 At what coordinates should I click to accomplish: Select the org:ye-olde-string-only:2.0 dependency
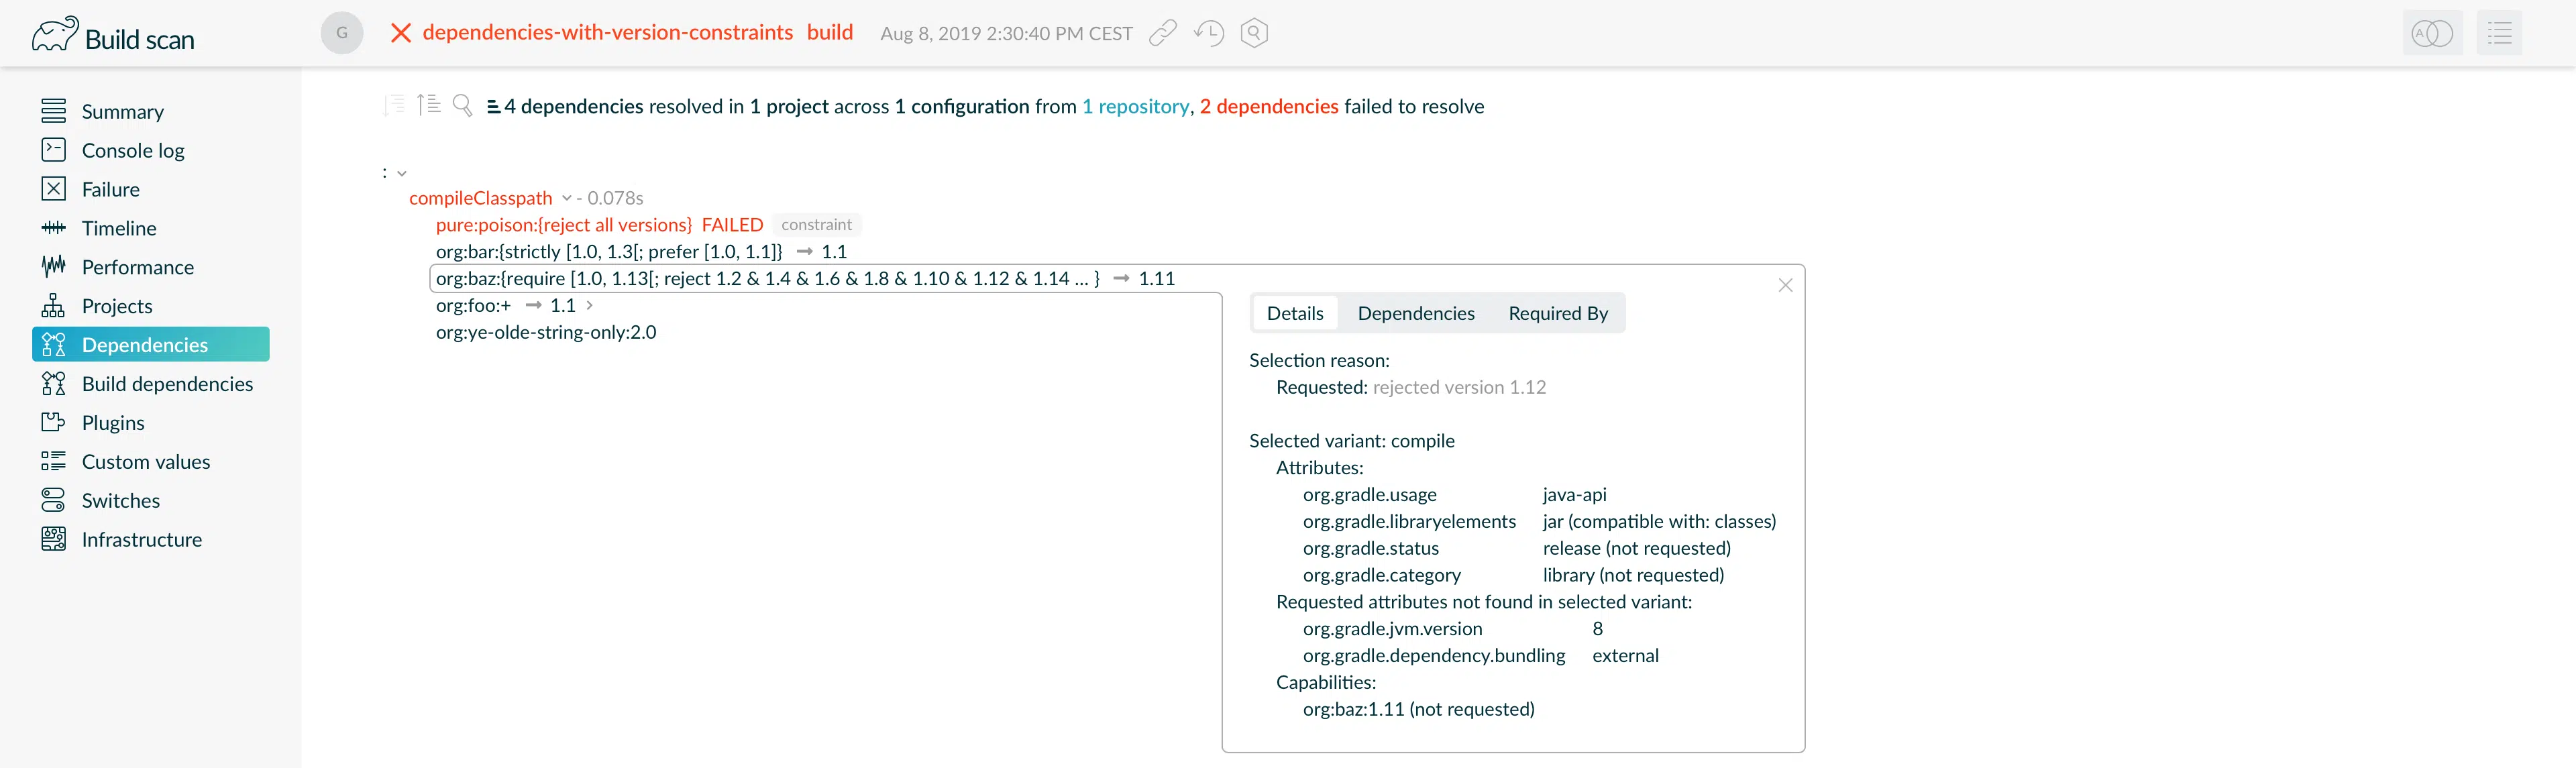[x=546, y=332]
